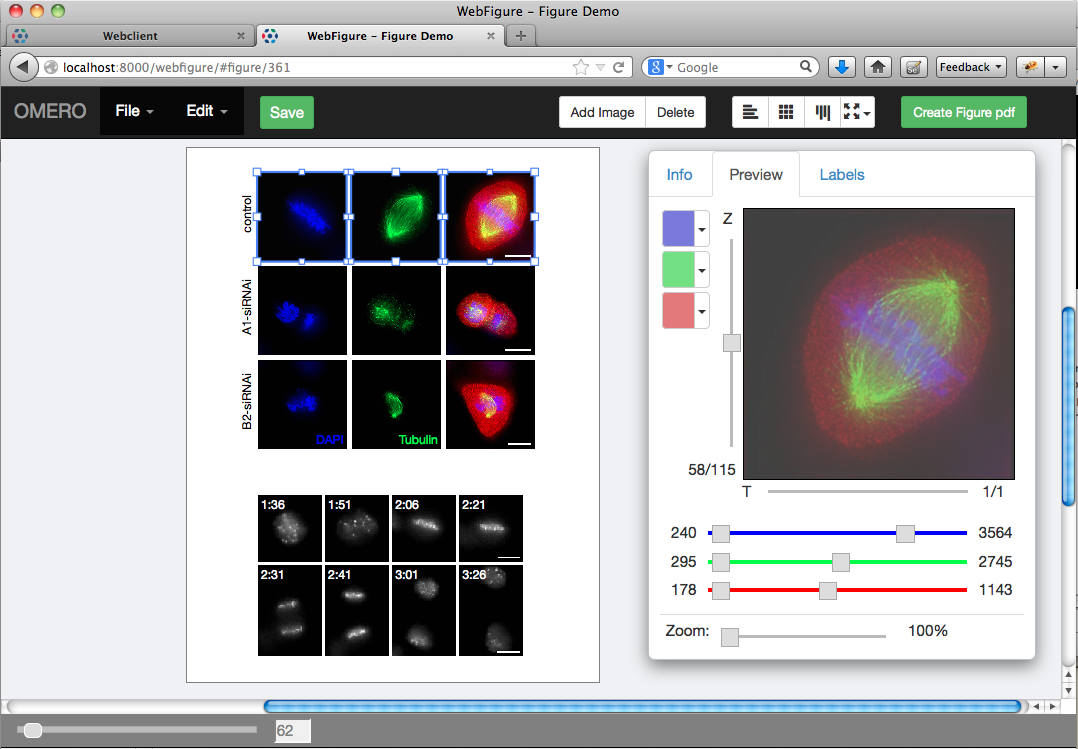The height and width of the screenshot is (749, 1078).
Task: Reload page with the refresh icon
Action: 619,67
